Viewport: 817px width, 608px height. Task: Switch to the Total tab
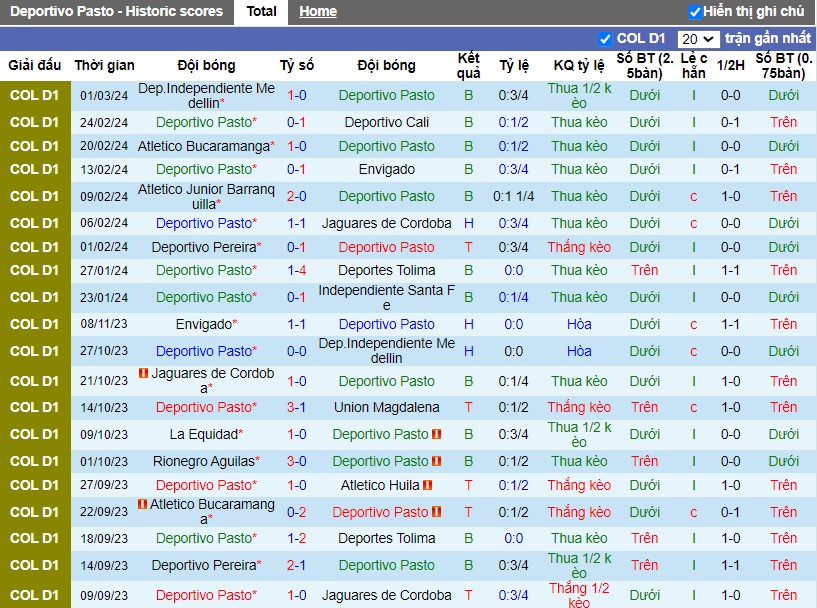[x=261, y=11]
